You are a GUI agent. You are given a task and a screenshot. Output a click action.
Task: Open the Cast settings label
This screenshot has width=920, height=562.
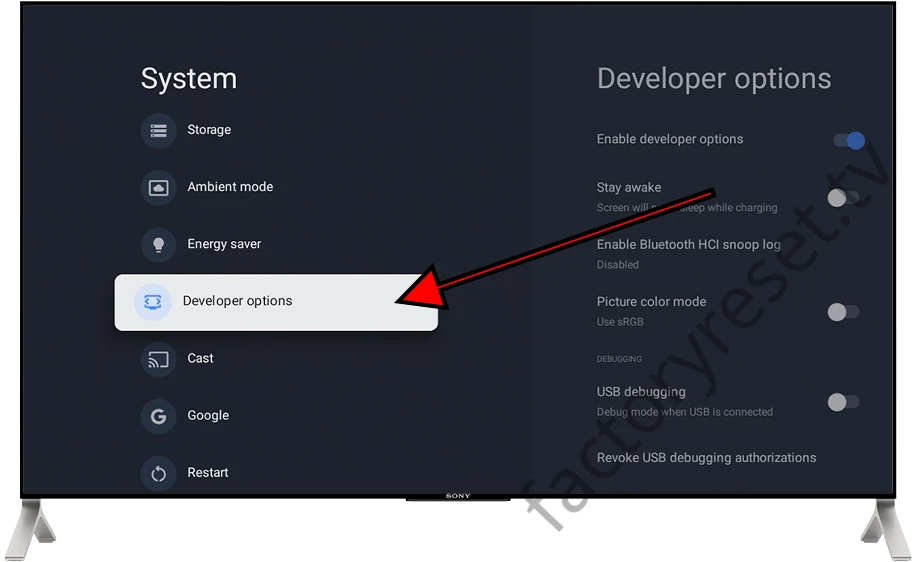[200, 359]
